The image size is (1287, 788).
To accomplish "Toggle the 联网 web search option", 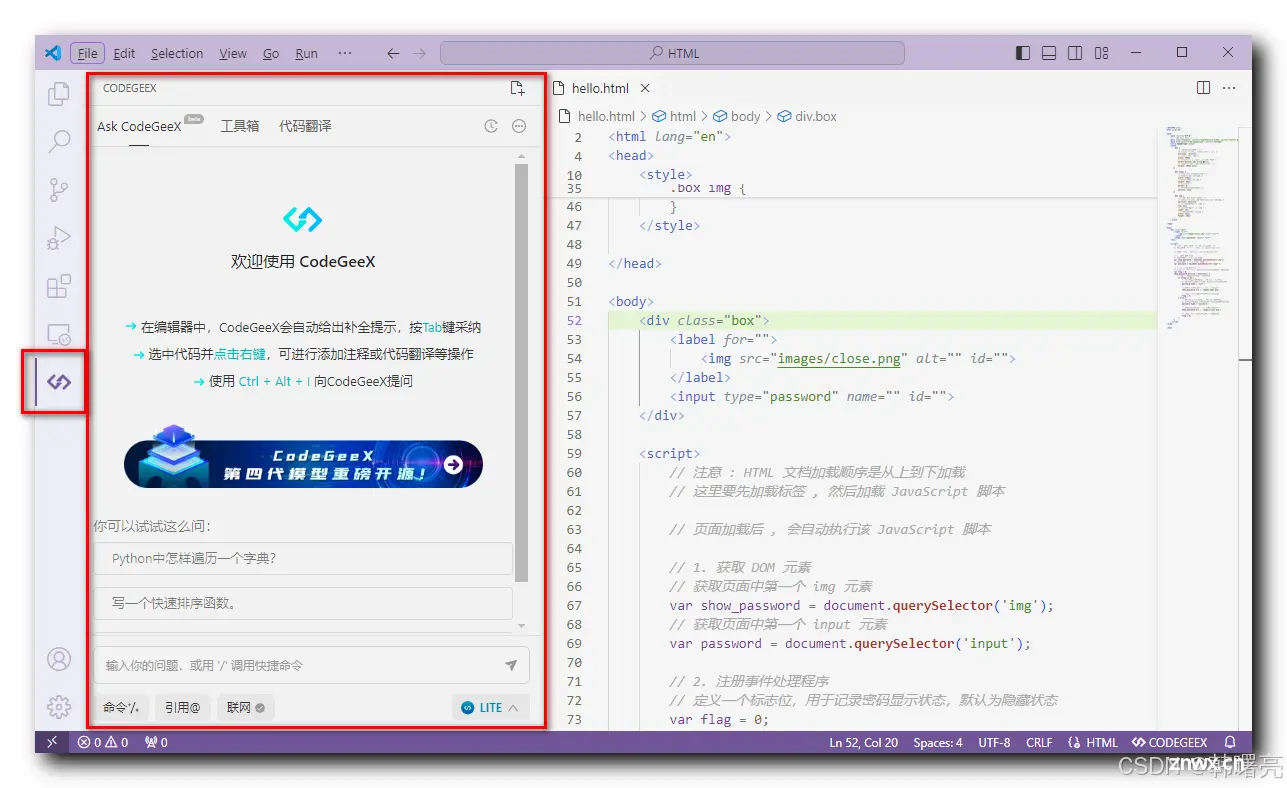I will (x=245, y=707).
